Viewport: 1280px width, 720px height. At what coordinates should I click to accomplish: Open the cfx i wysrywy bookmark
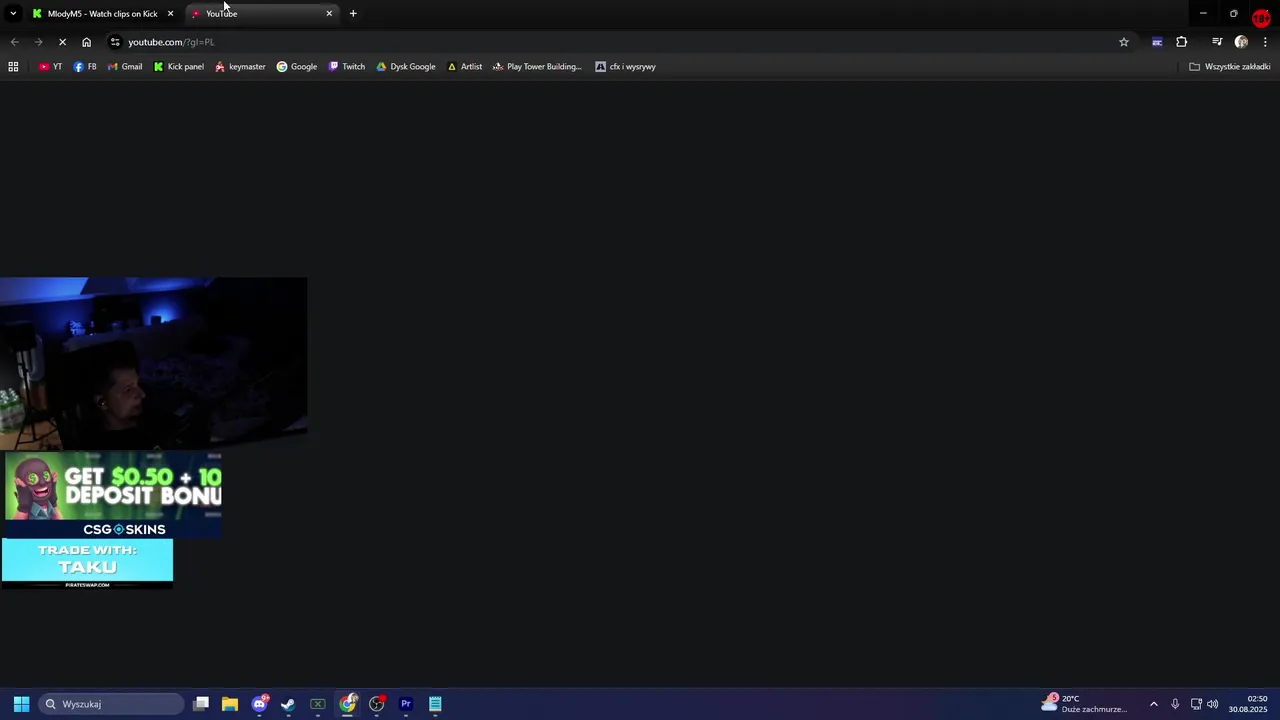point(626,67)
